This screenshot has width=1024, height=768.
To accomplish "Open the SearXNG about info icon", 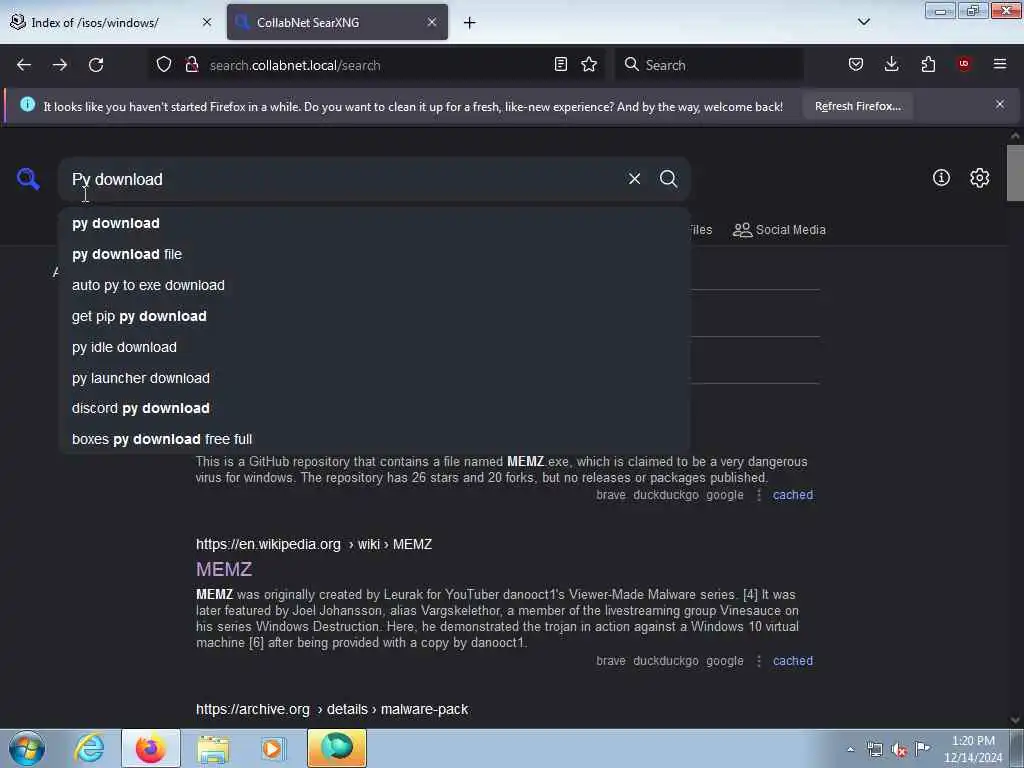I will coord(941,178).
